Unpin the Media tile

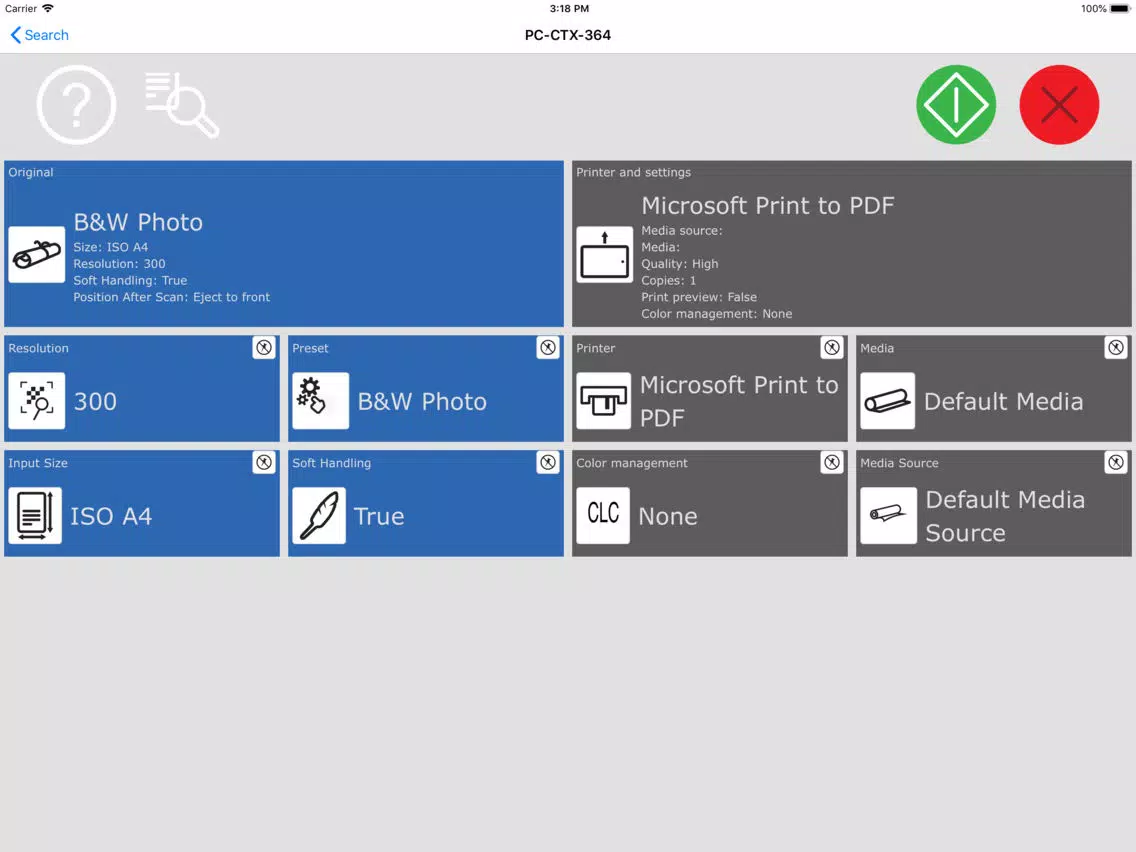click(1116, 348)
